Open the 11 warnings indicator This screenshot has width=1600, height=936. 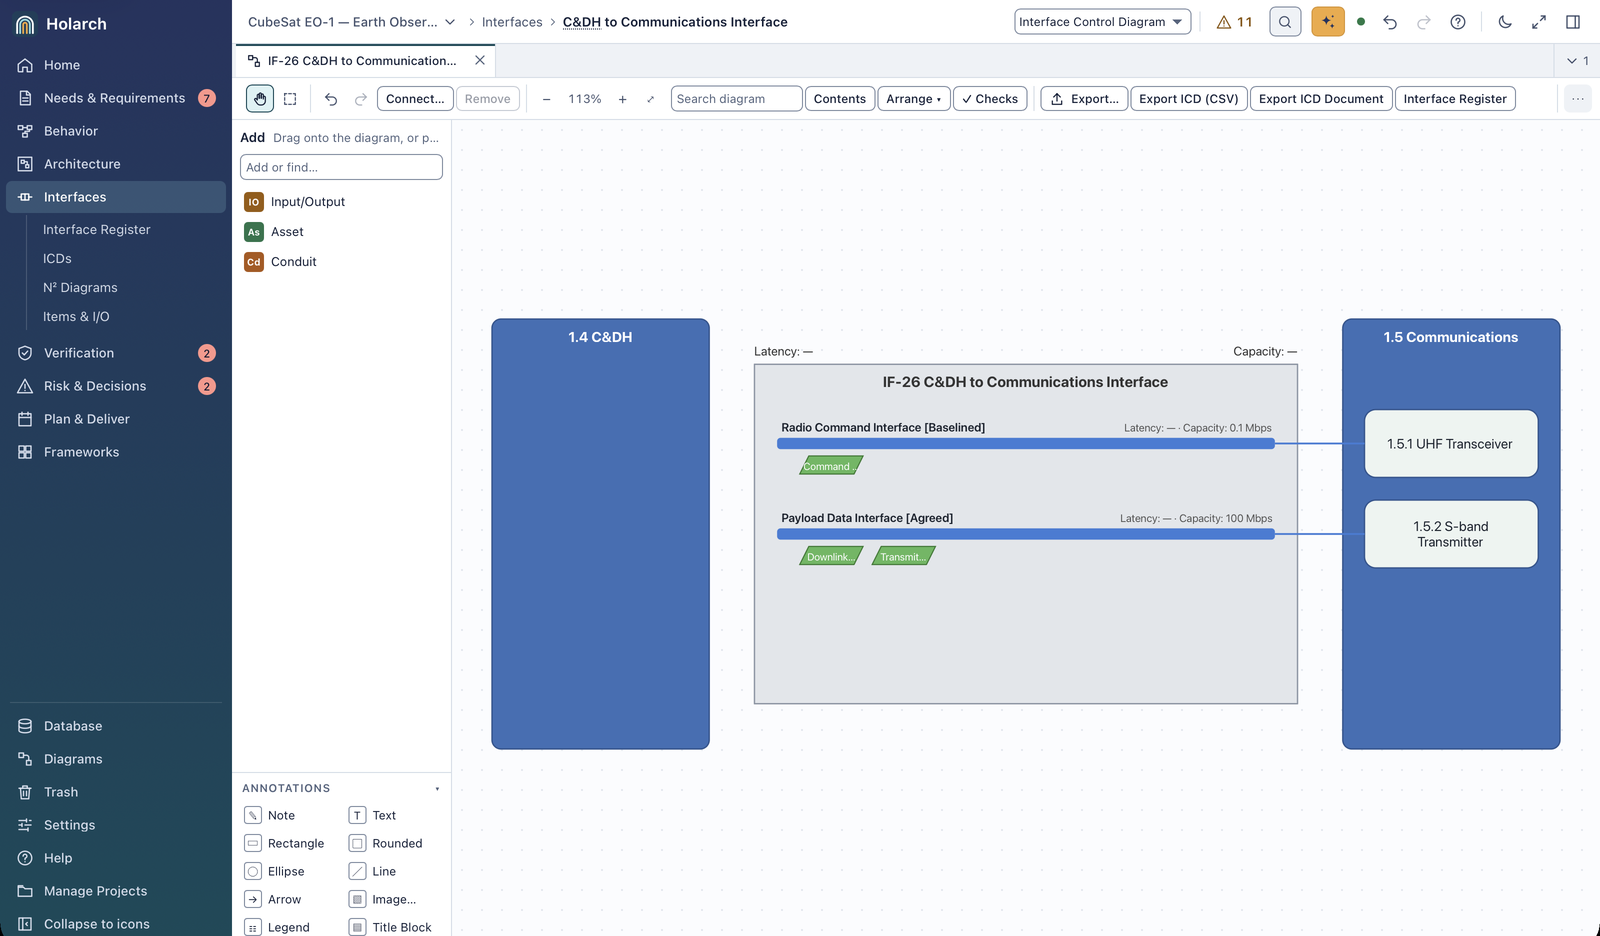1234,22
